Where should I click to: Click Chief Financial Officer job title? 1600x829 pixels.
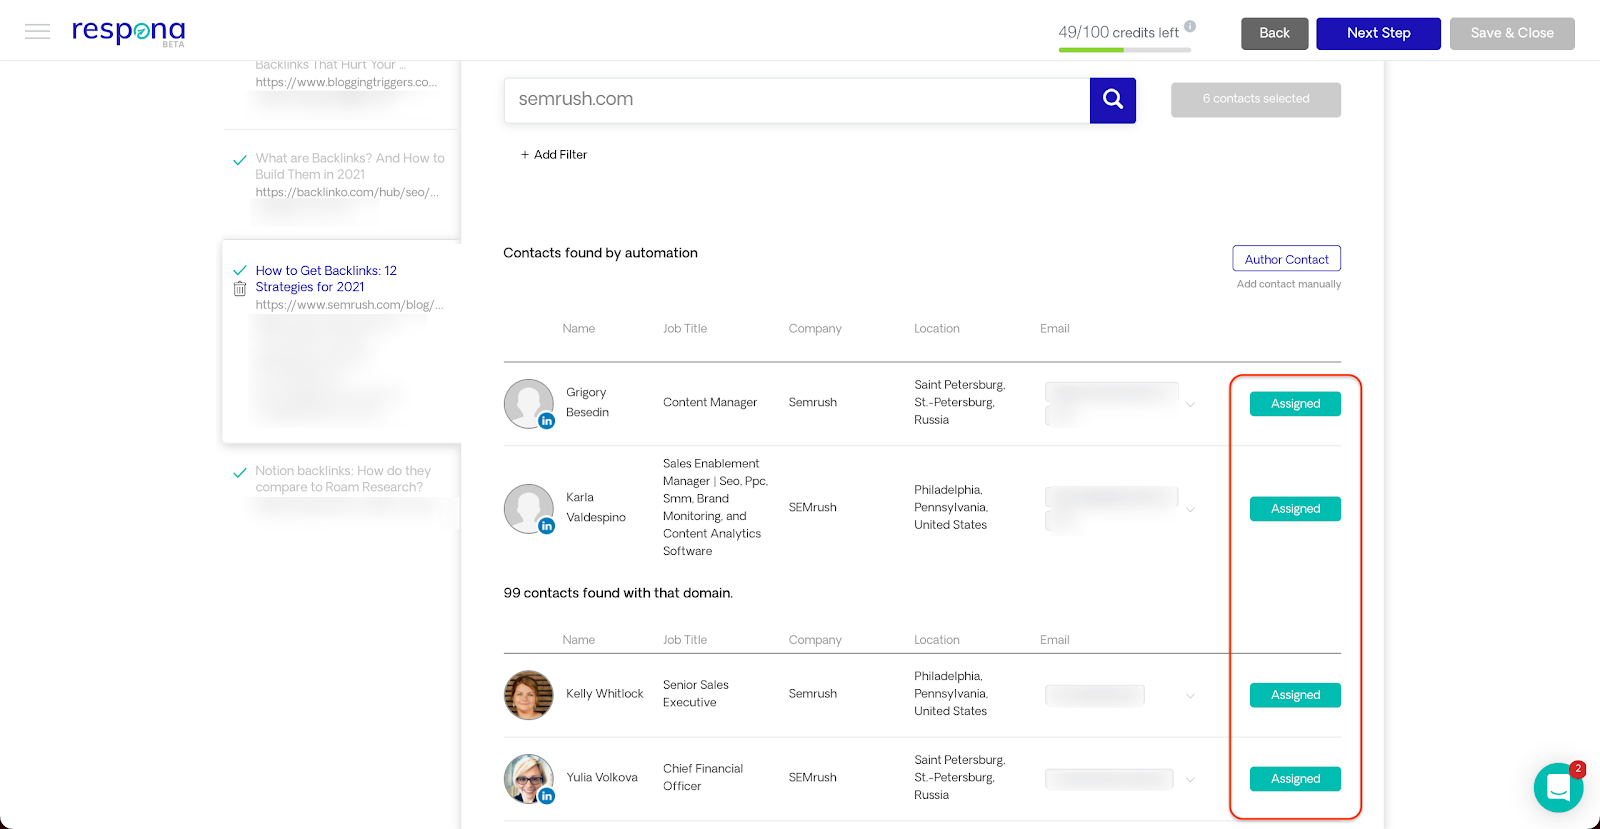pyautogui.click(x=702, y=778)
